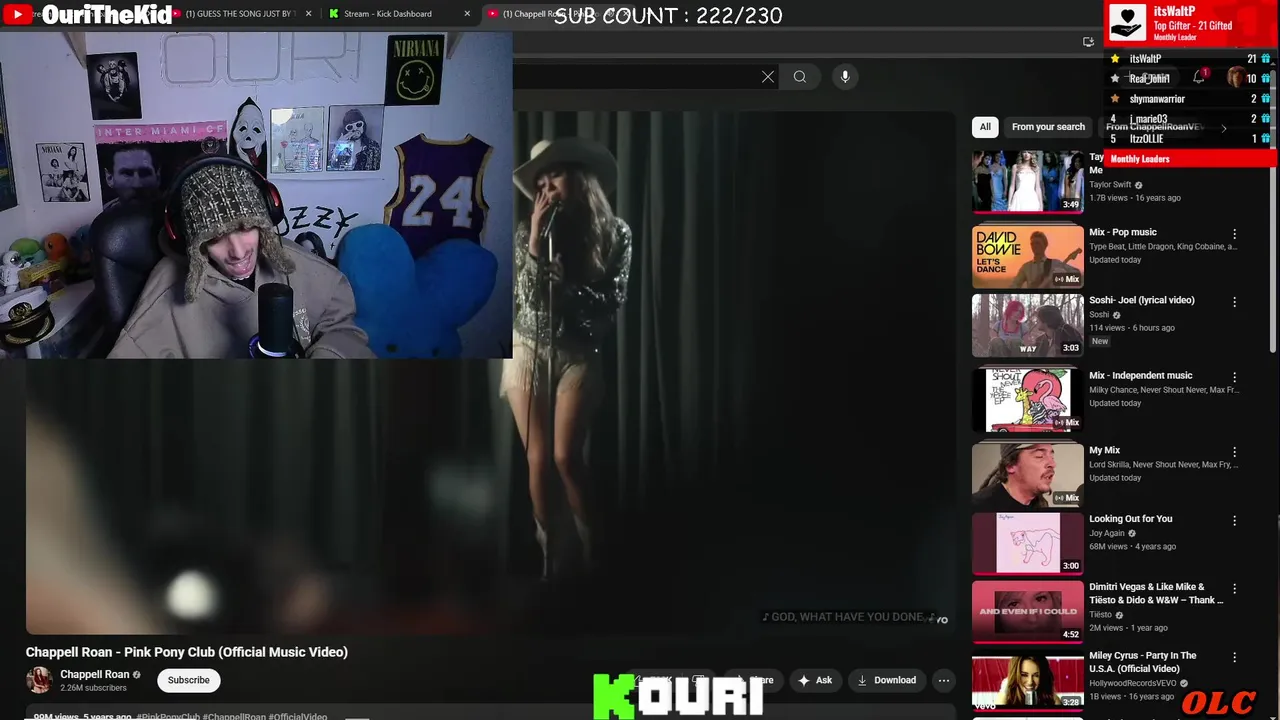The height and width of the screenshot is (720, 1280).
Task: Open options menu for Looking Out for You
Action: [1234, 521]
